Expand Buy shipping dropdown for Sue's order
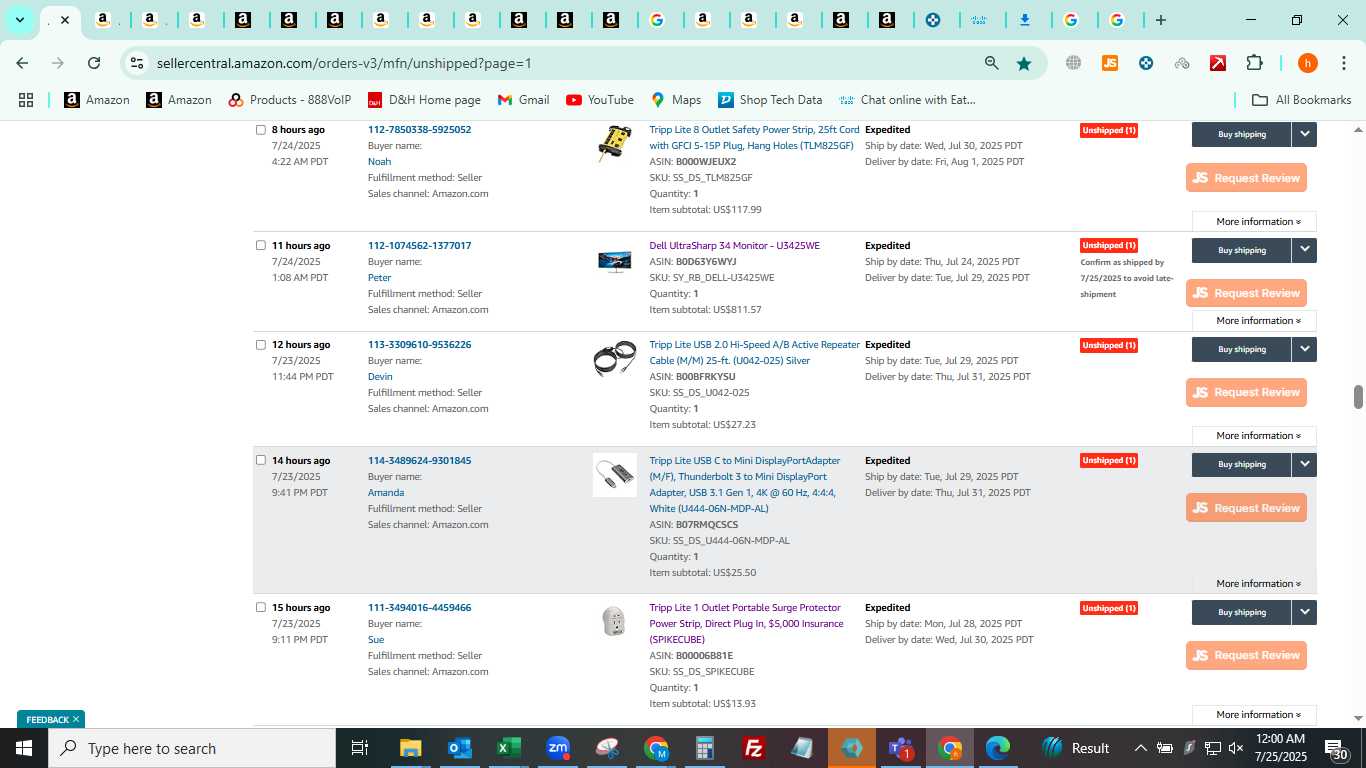This screenshot has width=1366, height=768. 1304,612
